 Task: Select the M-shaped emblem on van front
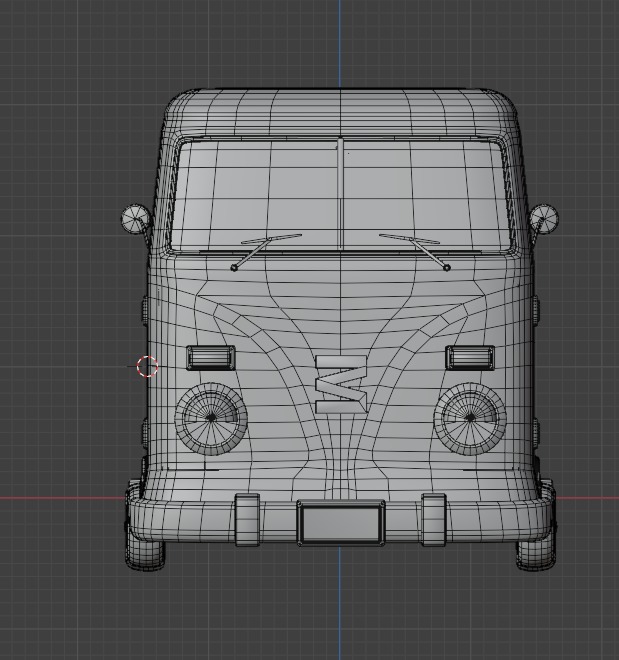(x=341, y=384)
